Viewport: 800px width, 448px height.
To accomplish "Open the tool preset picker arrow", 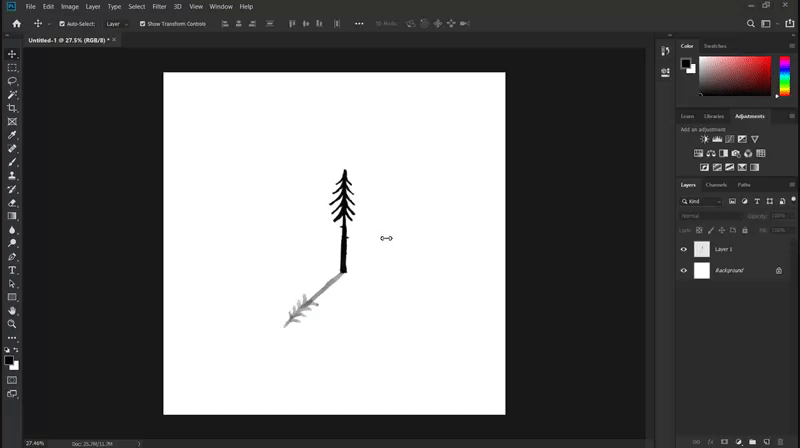I will tap(49, 24).
